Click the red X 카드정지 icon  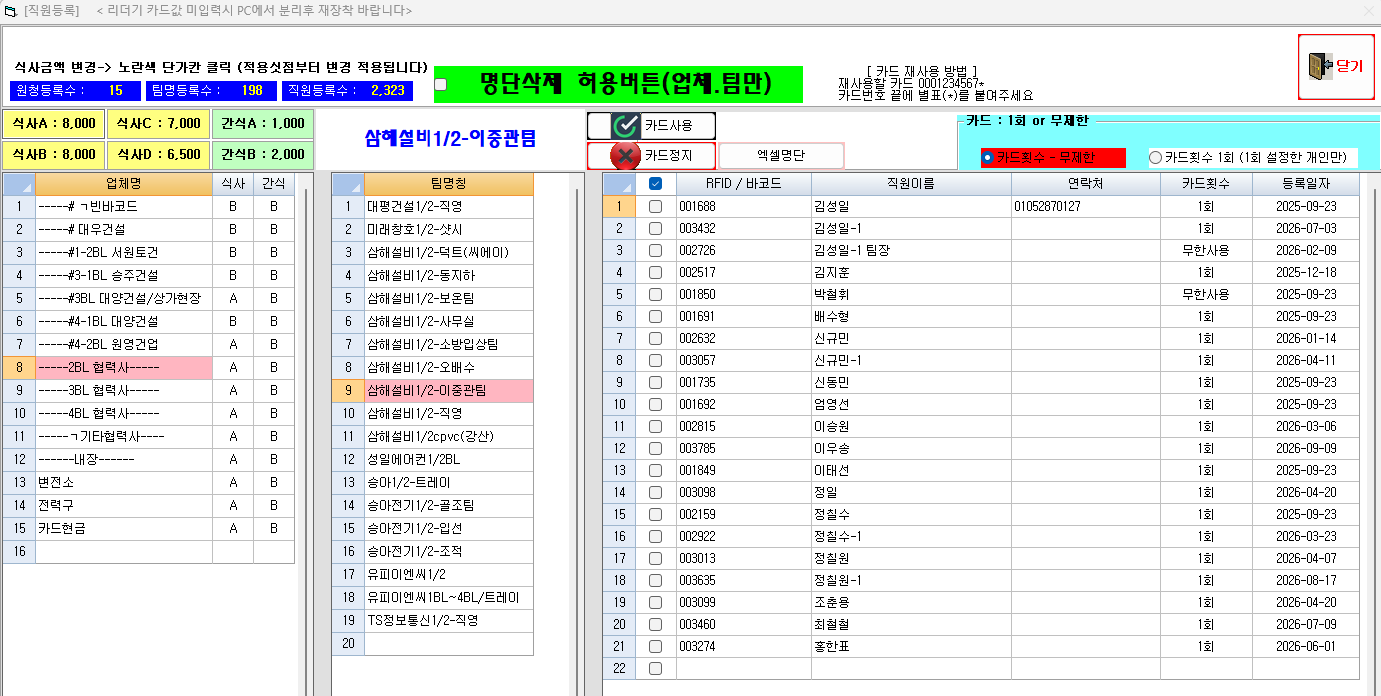[626, 155]
